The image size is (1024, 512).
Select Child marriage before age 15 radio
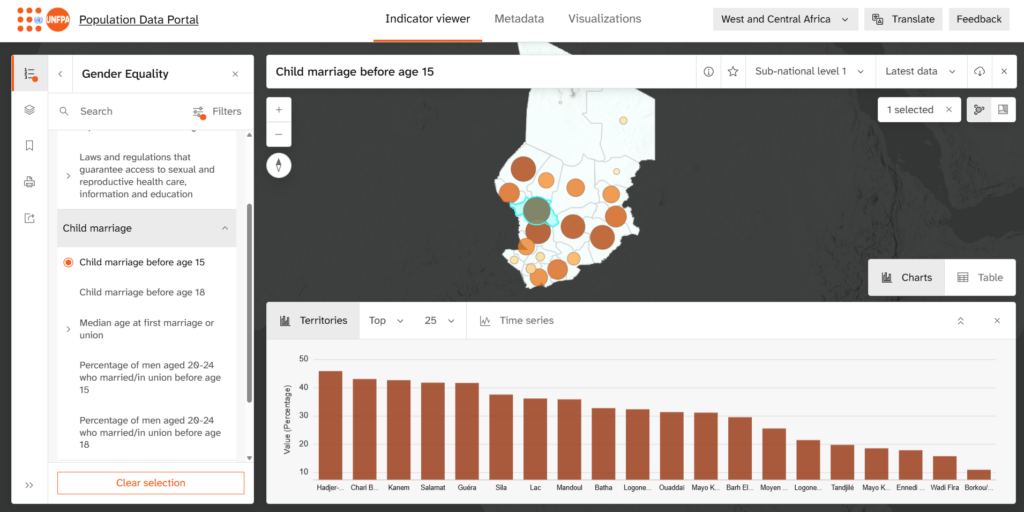pyautogui.click(x=68, y=263)
